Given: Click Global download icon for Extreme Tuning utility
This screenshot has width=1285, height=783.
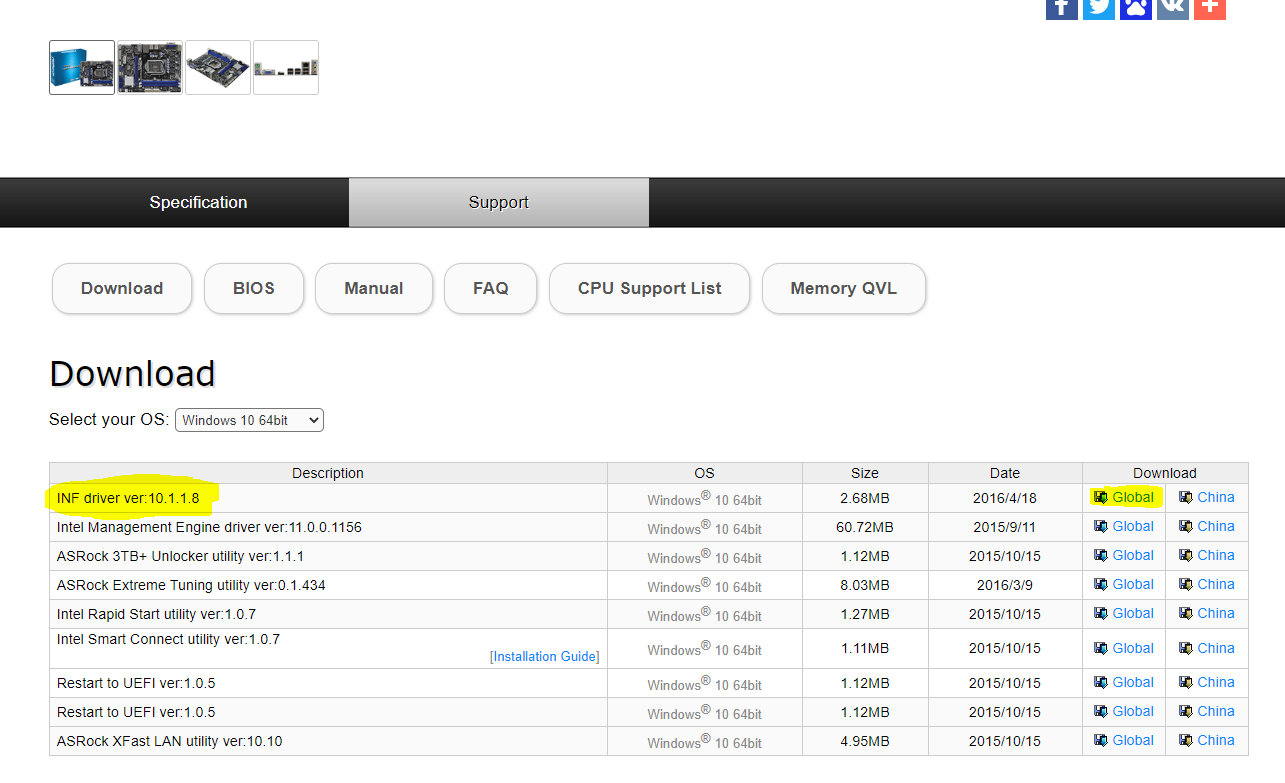Looking at the screenshot, I should (1101, 584).
